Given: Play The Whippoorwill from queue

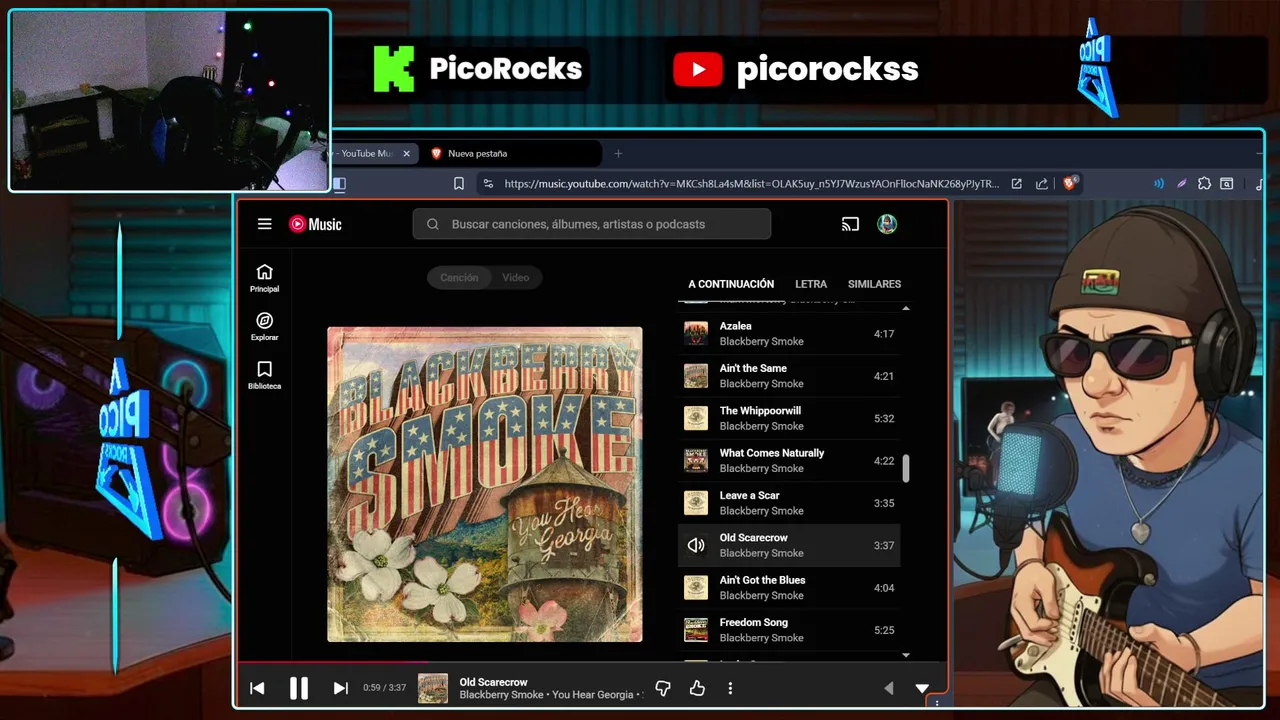Looking at the screenshot, I should click(x=789, y=418).
